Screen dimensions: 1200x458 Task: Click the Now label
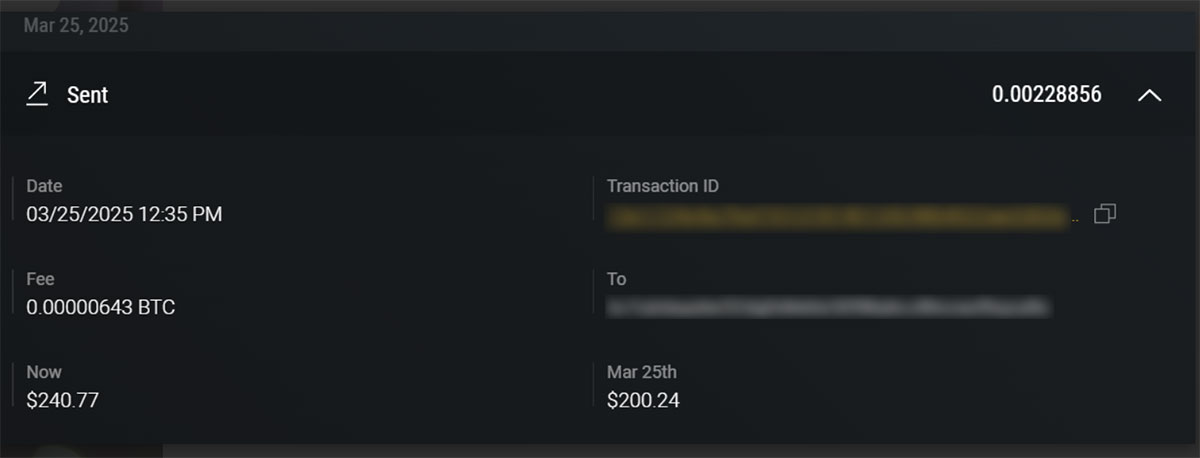[44, 372]
